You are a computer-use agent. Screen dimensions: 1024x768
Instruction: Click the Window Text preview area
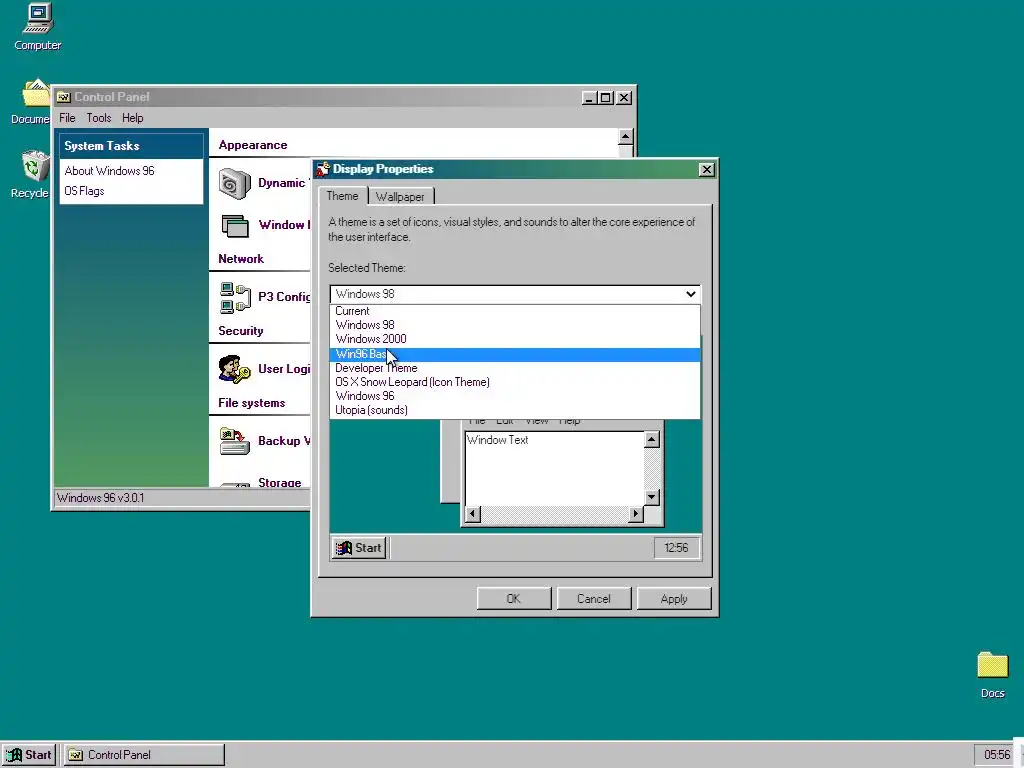click(x=554, y=468)
